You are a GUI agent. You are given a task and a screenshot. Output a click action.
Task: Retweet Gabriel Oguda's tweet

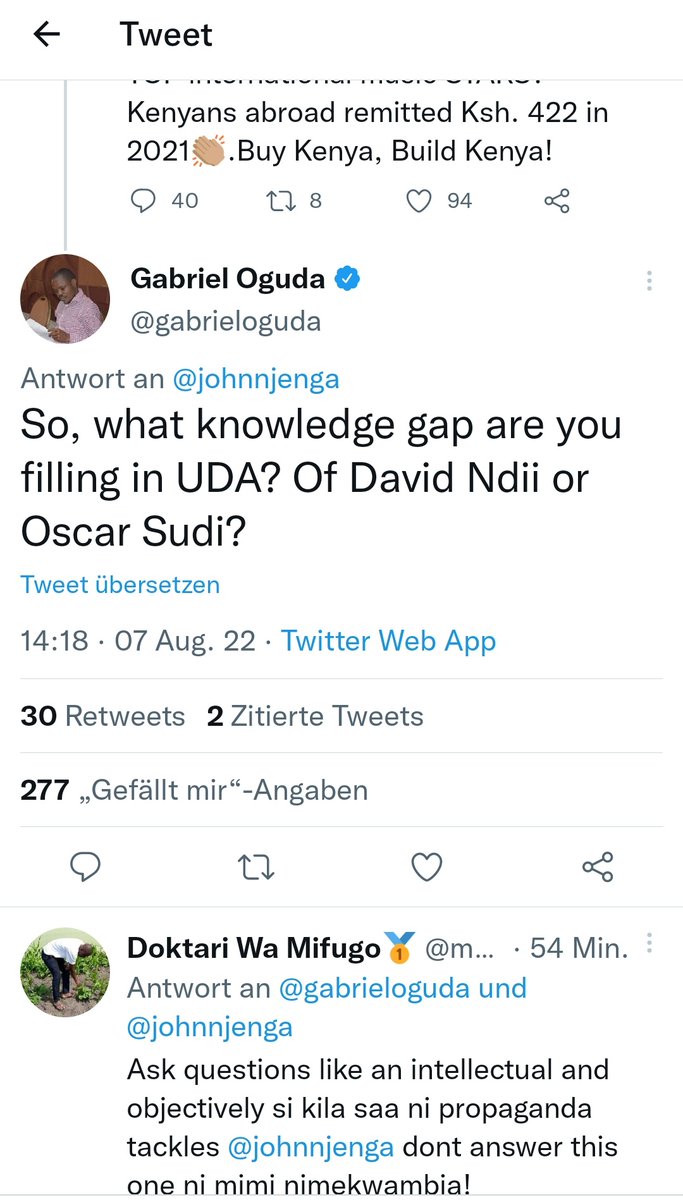click(256, 867)
